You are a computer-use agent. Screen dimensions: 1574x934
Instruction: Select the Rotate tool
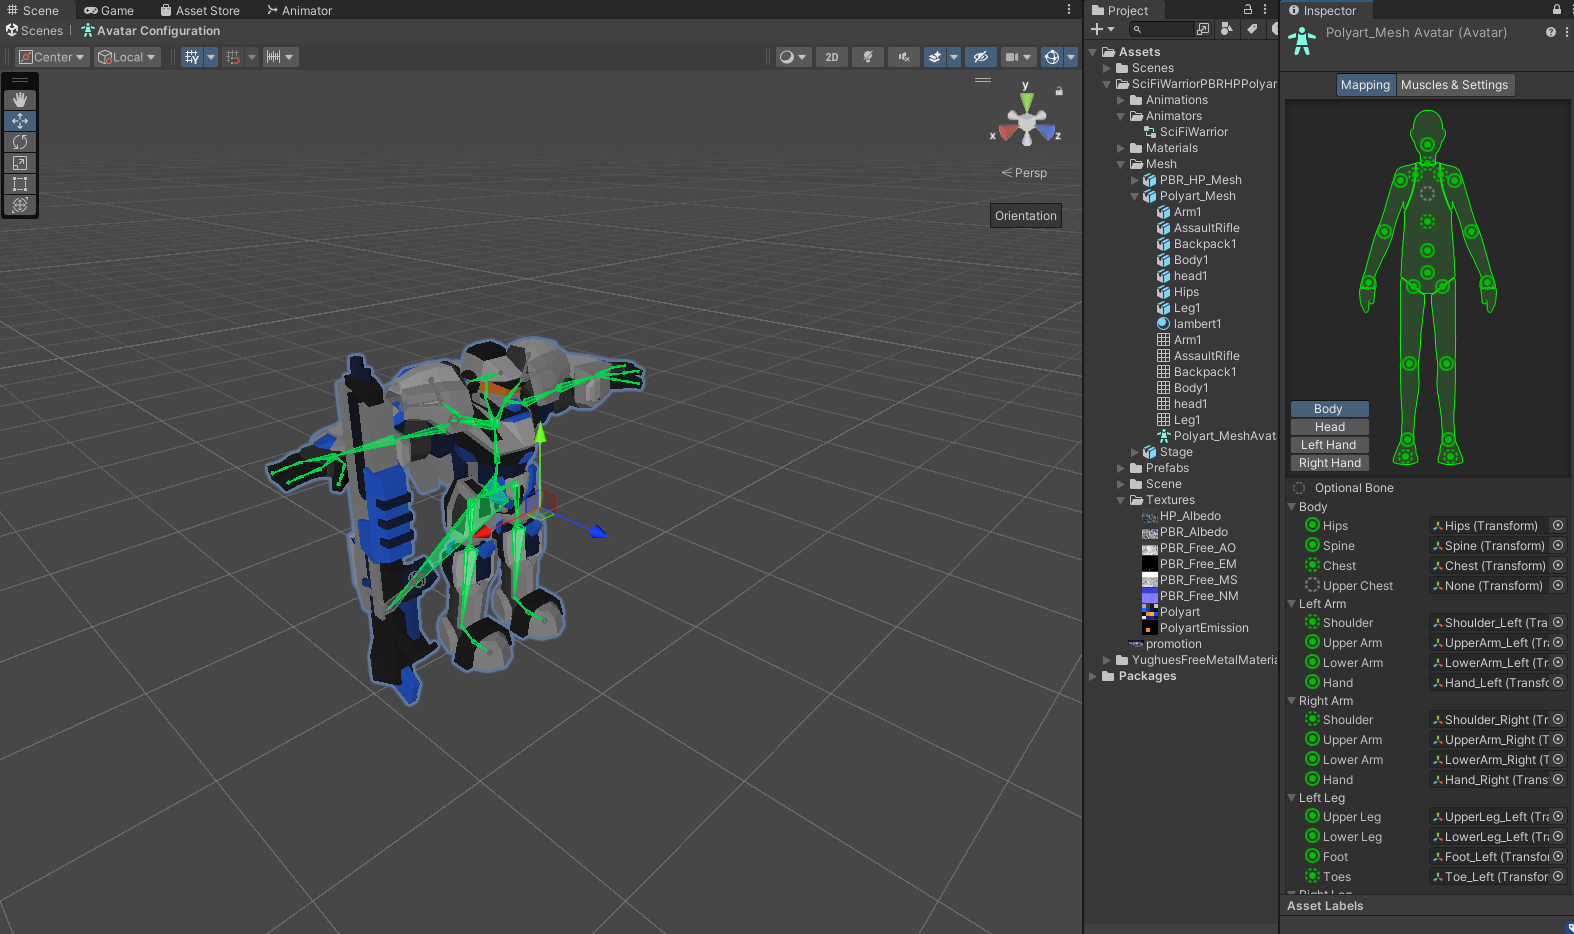click(x=20, y=142)
